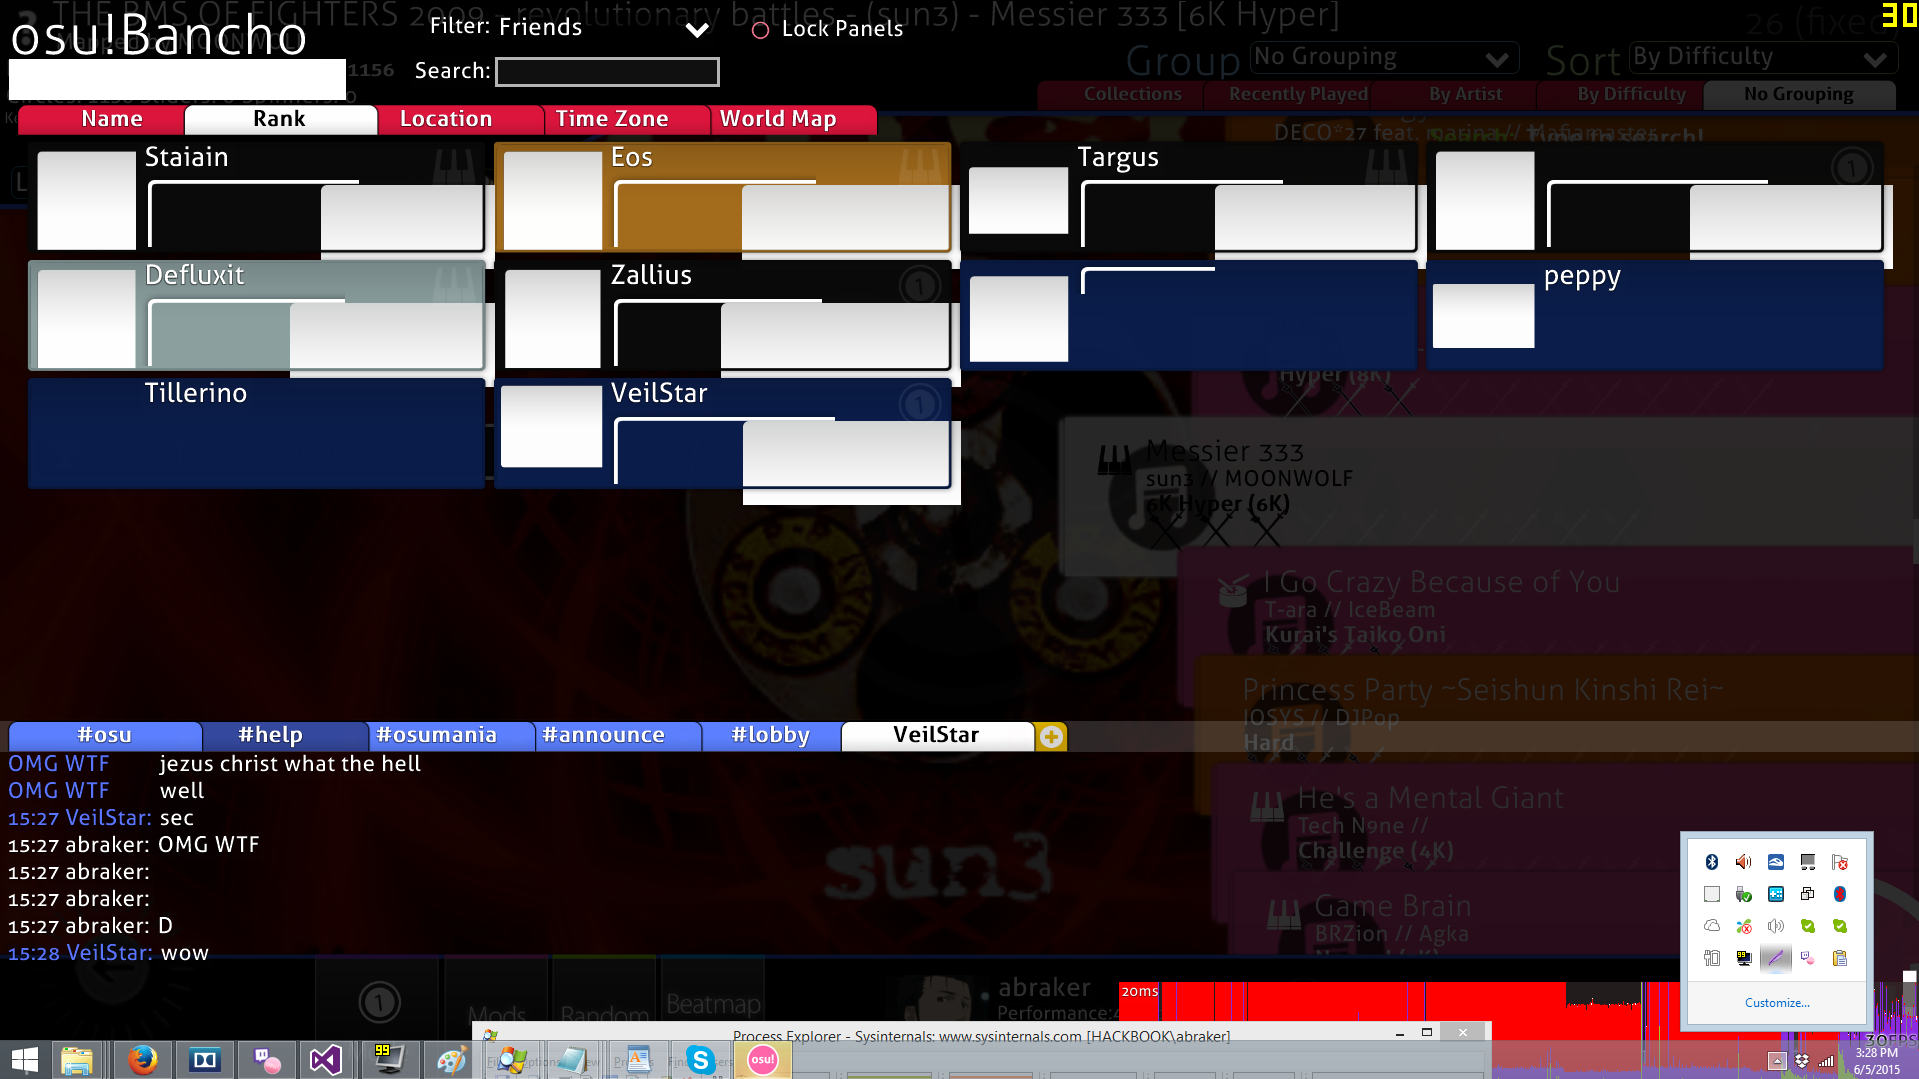Click the network signal bars tray icon
This screenshot has width=1919, height=1079.
pyautogui.click(x=1826, y=1061)
